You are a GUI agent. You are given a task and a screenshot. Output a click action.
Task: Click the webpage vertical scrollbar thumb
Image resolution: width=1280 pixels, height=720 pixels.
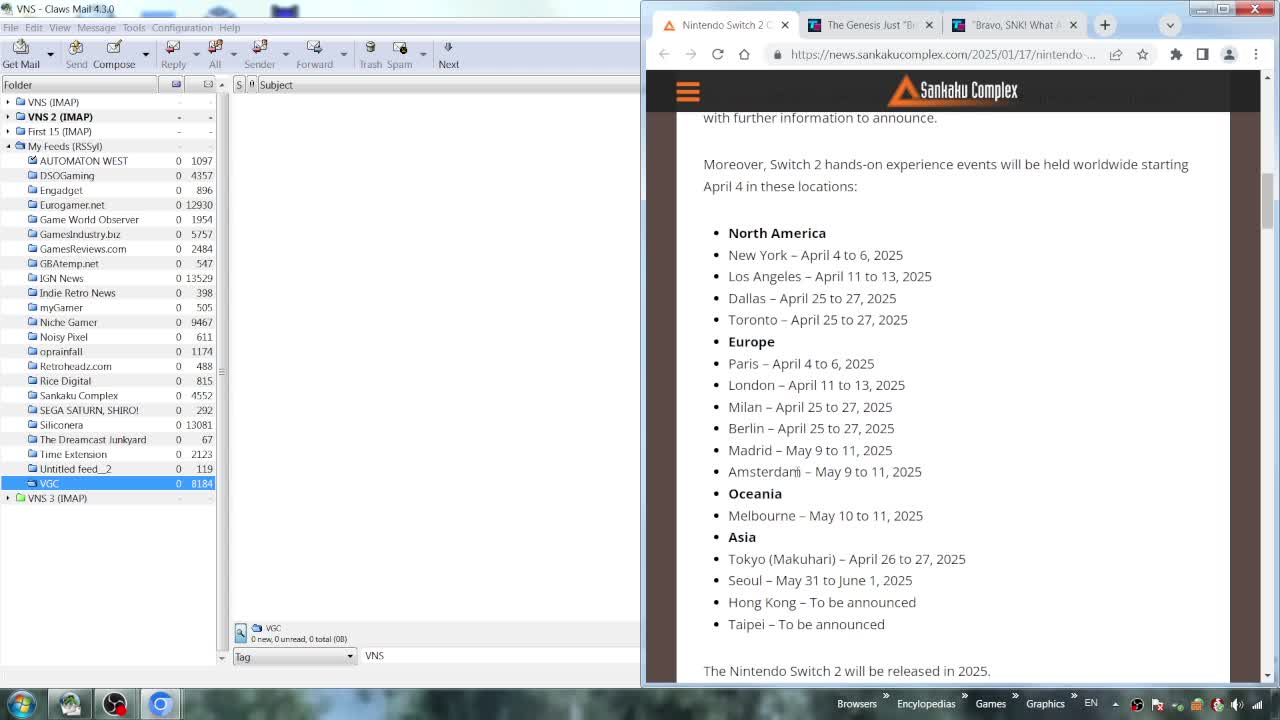[x=1268, y=200]
